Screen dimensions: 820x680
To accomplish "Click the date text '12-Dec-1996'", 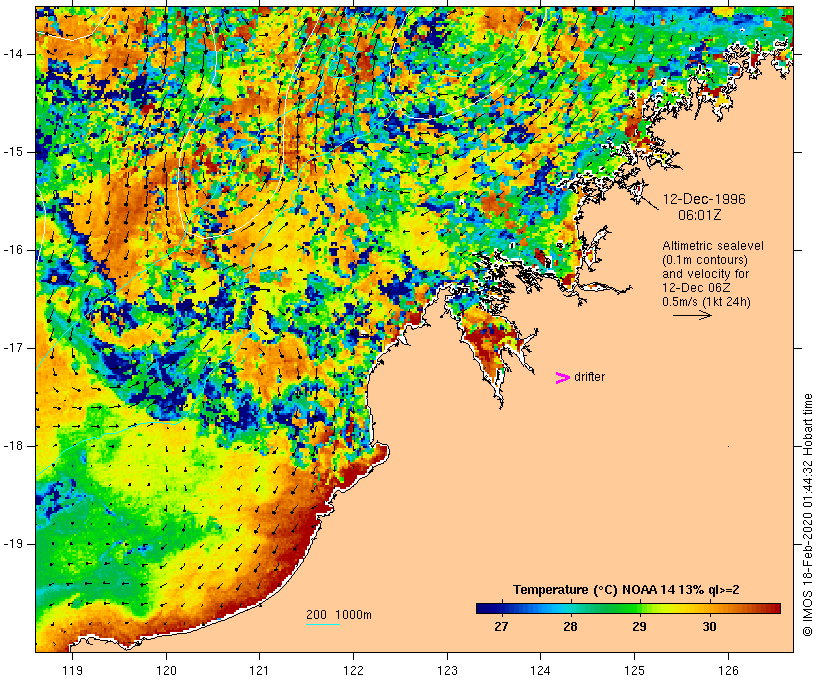I will [704, 199].
